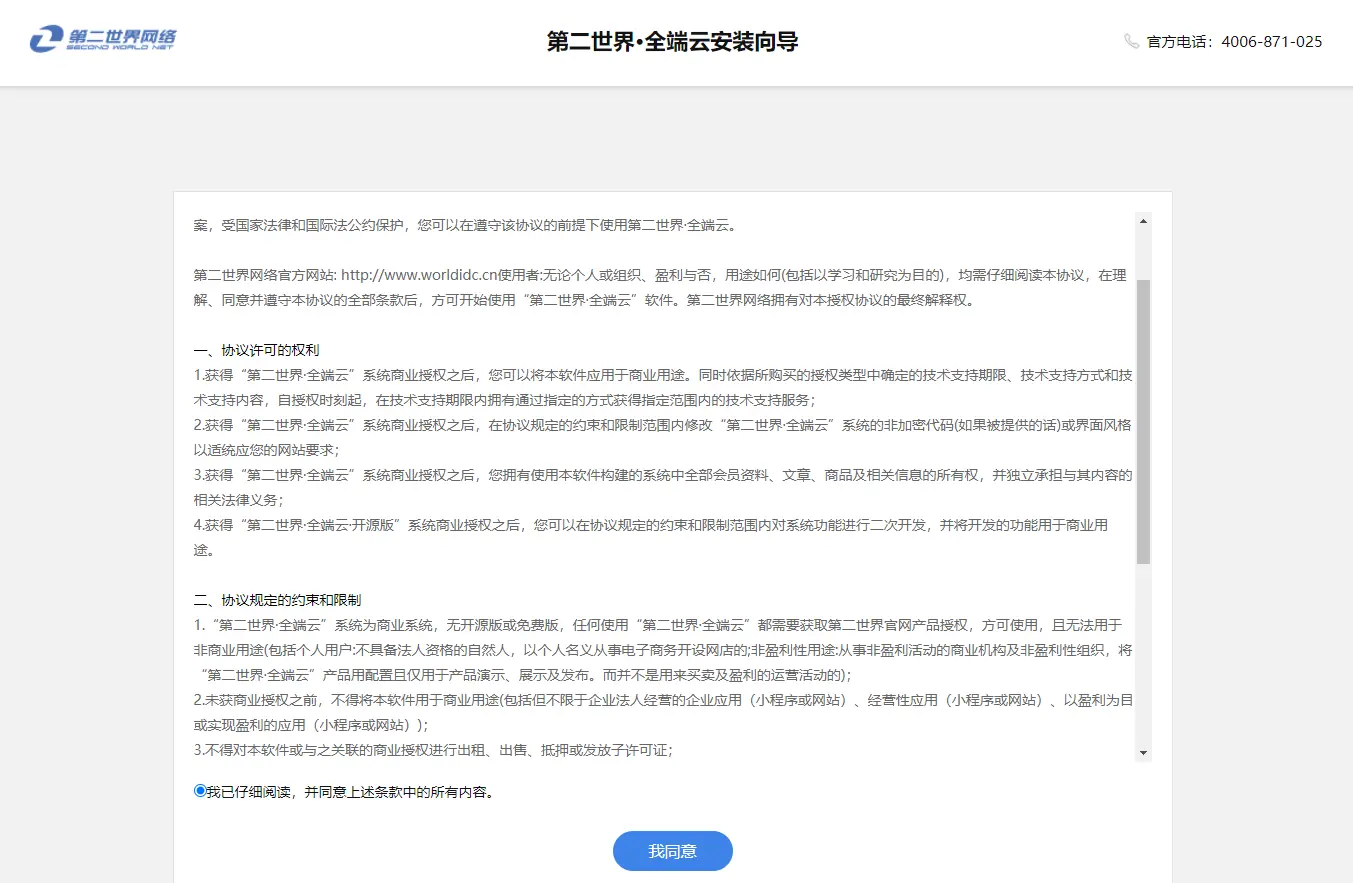This screenshot has height=883, width=1353.
Task: Click the scrollbar down arrow in agreement box
Action: click(1143, 752)
